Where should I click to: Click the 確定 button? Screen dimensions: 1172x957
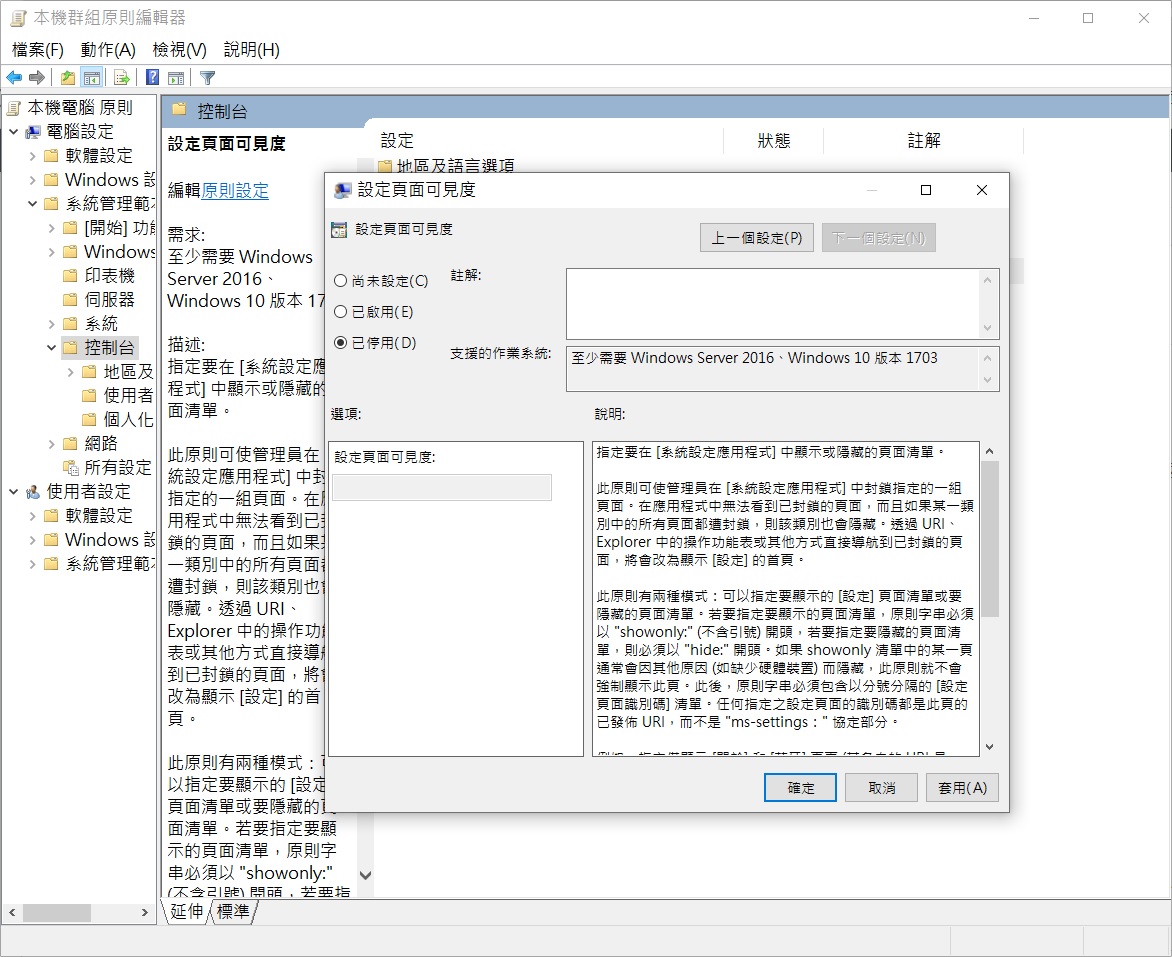(x=801, y=788)
